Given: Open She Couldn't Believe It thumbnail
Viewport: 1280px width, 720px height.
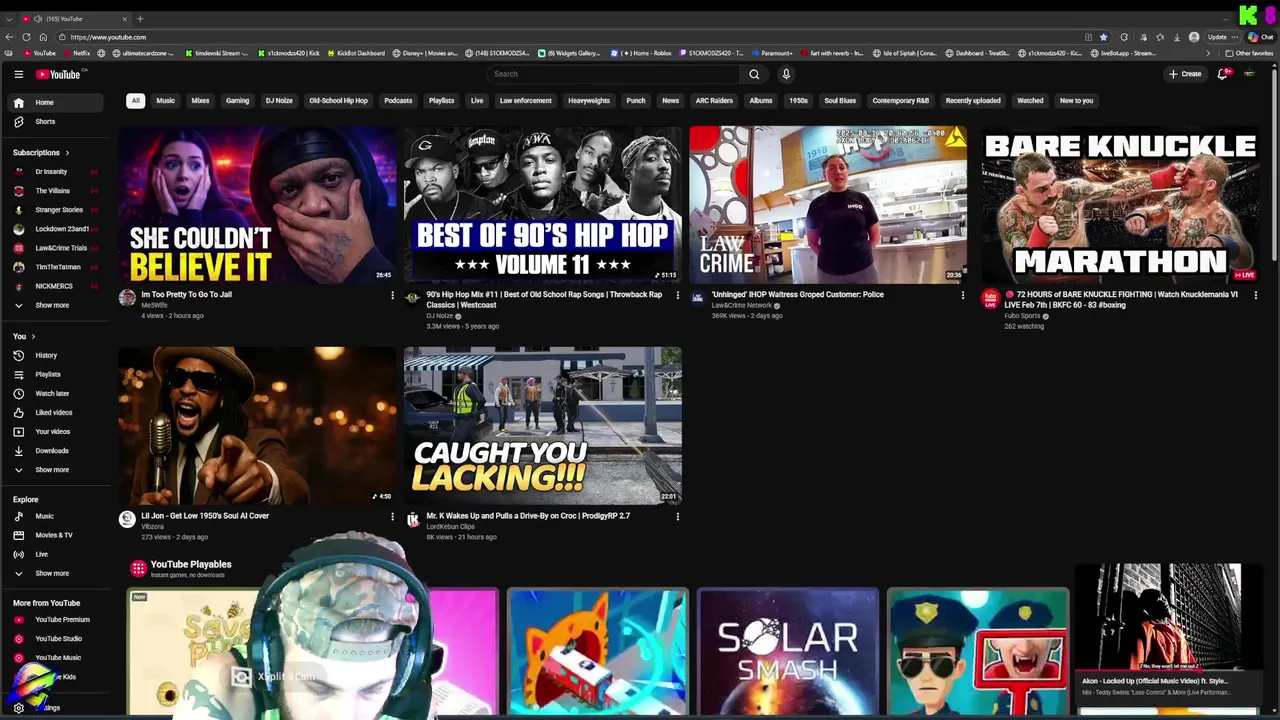Looking at the screenshot, I should (x=258, y=204).
